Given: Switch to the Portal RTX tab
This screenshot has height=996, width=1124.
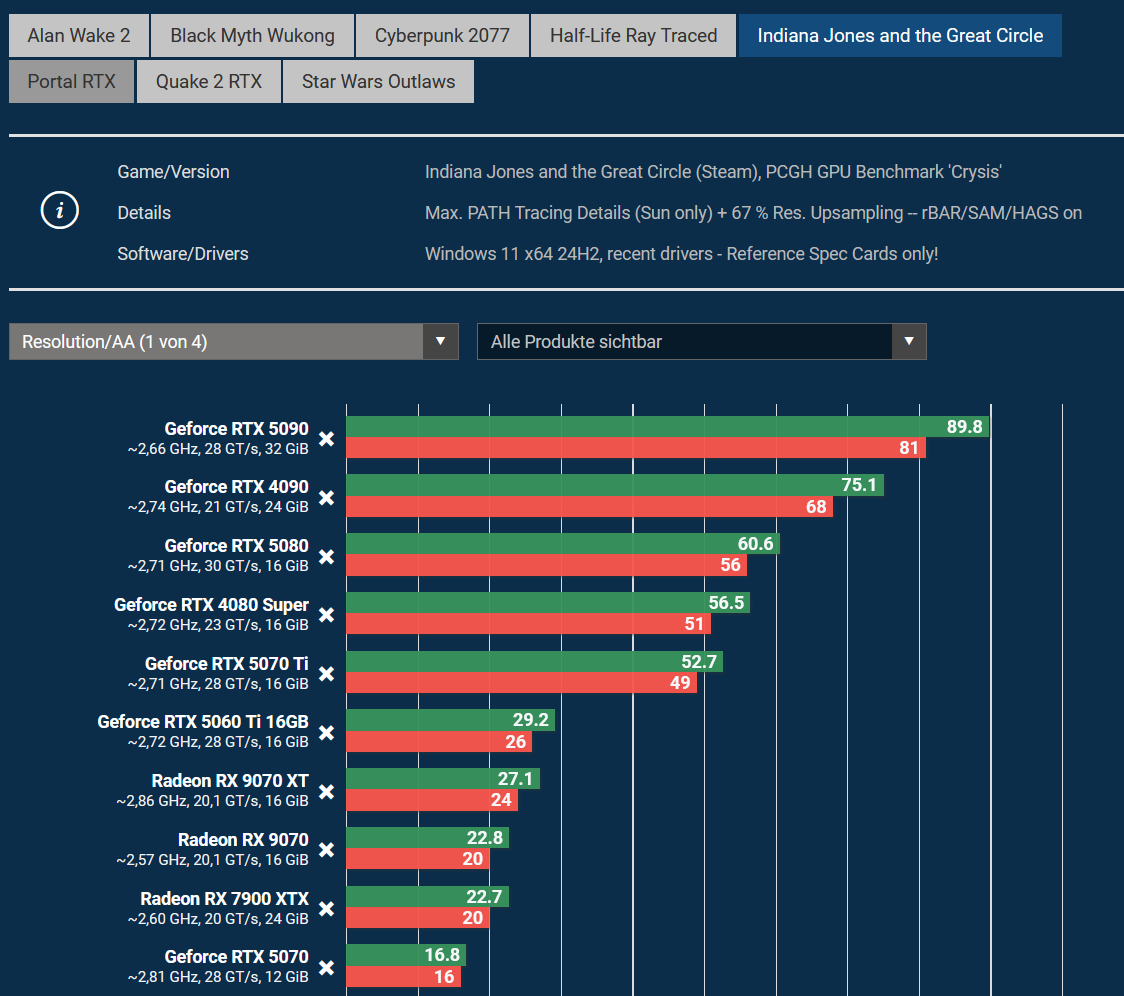Looking at the screenshot, I should (x=71, y=81).
